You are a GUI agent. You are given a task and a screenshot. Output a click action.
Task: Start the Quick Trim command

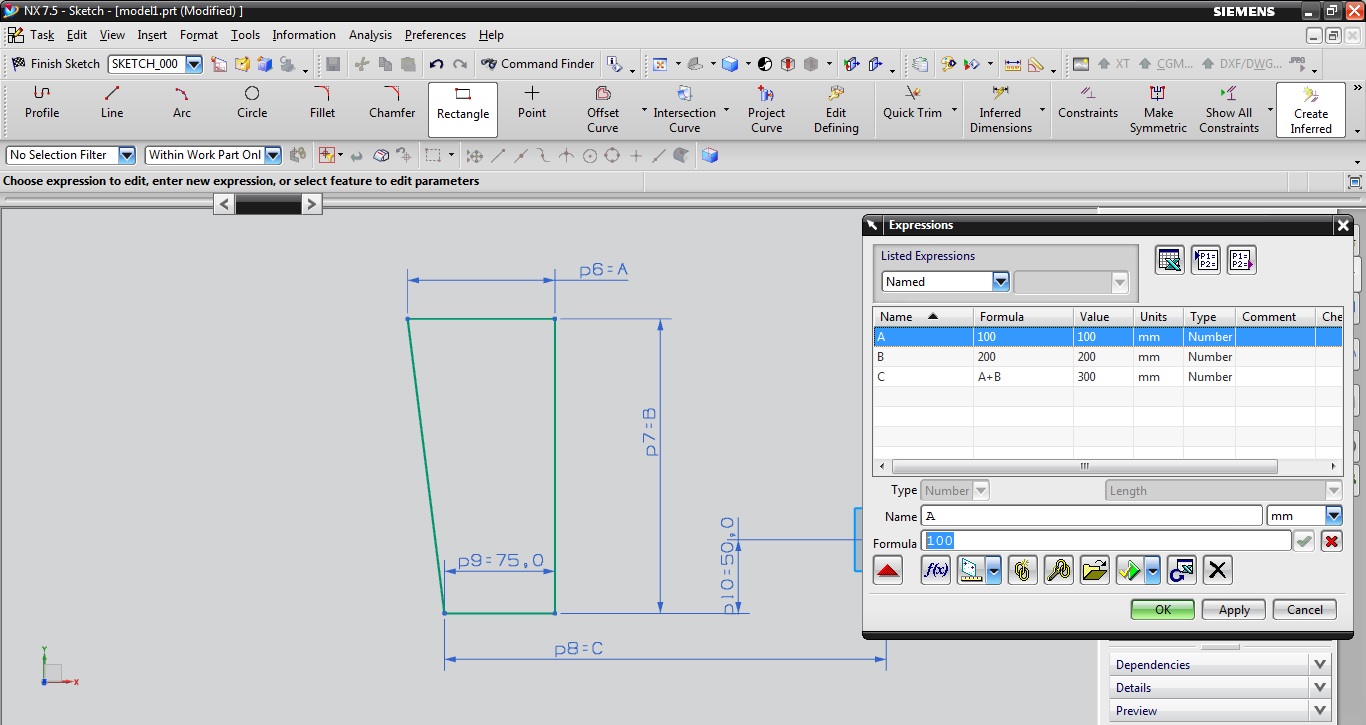point(912,102)
